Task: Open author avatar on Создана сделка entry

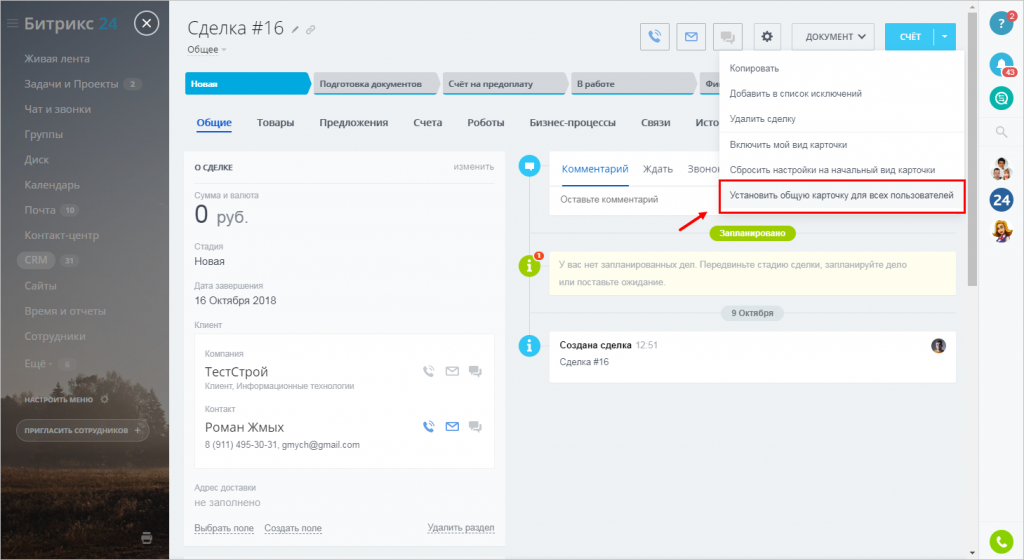Action: [x=938, y=346]
